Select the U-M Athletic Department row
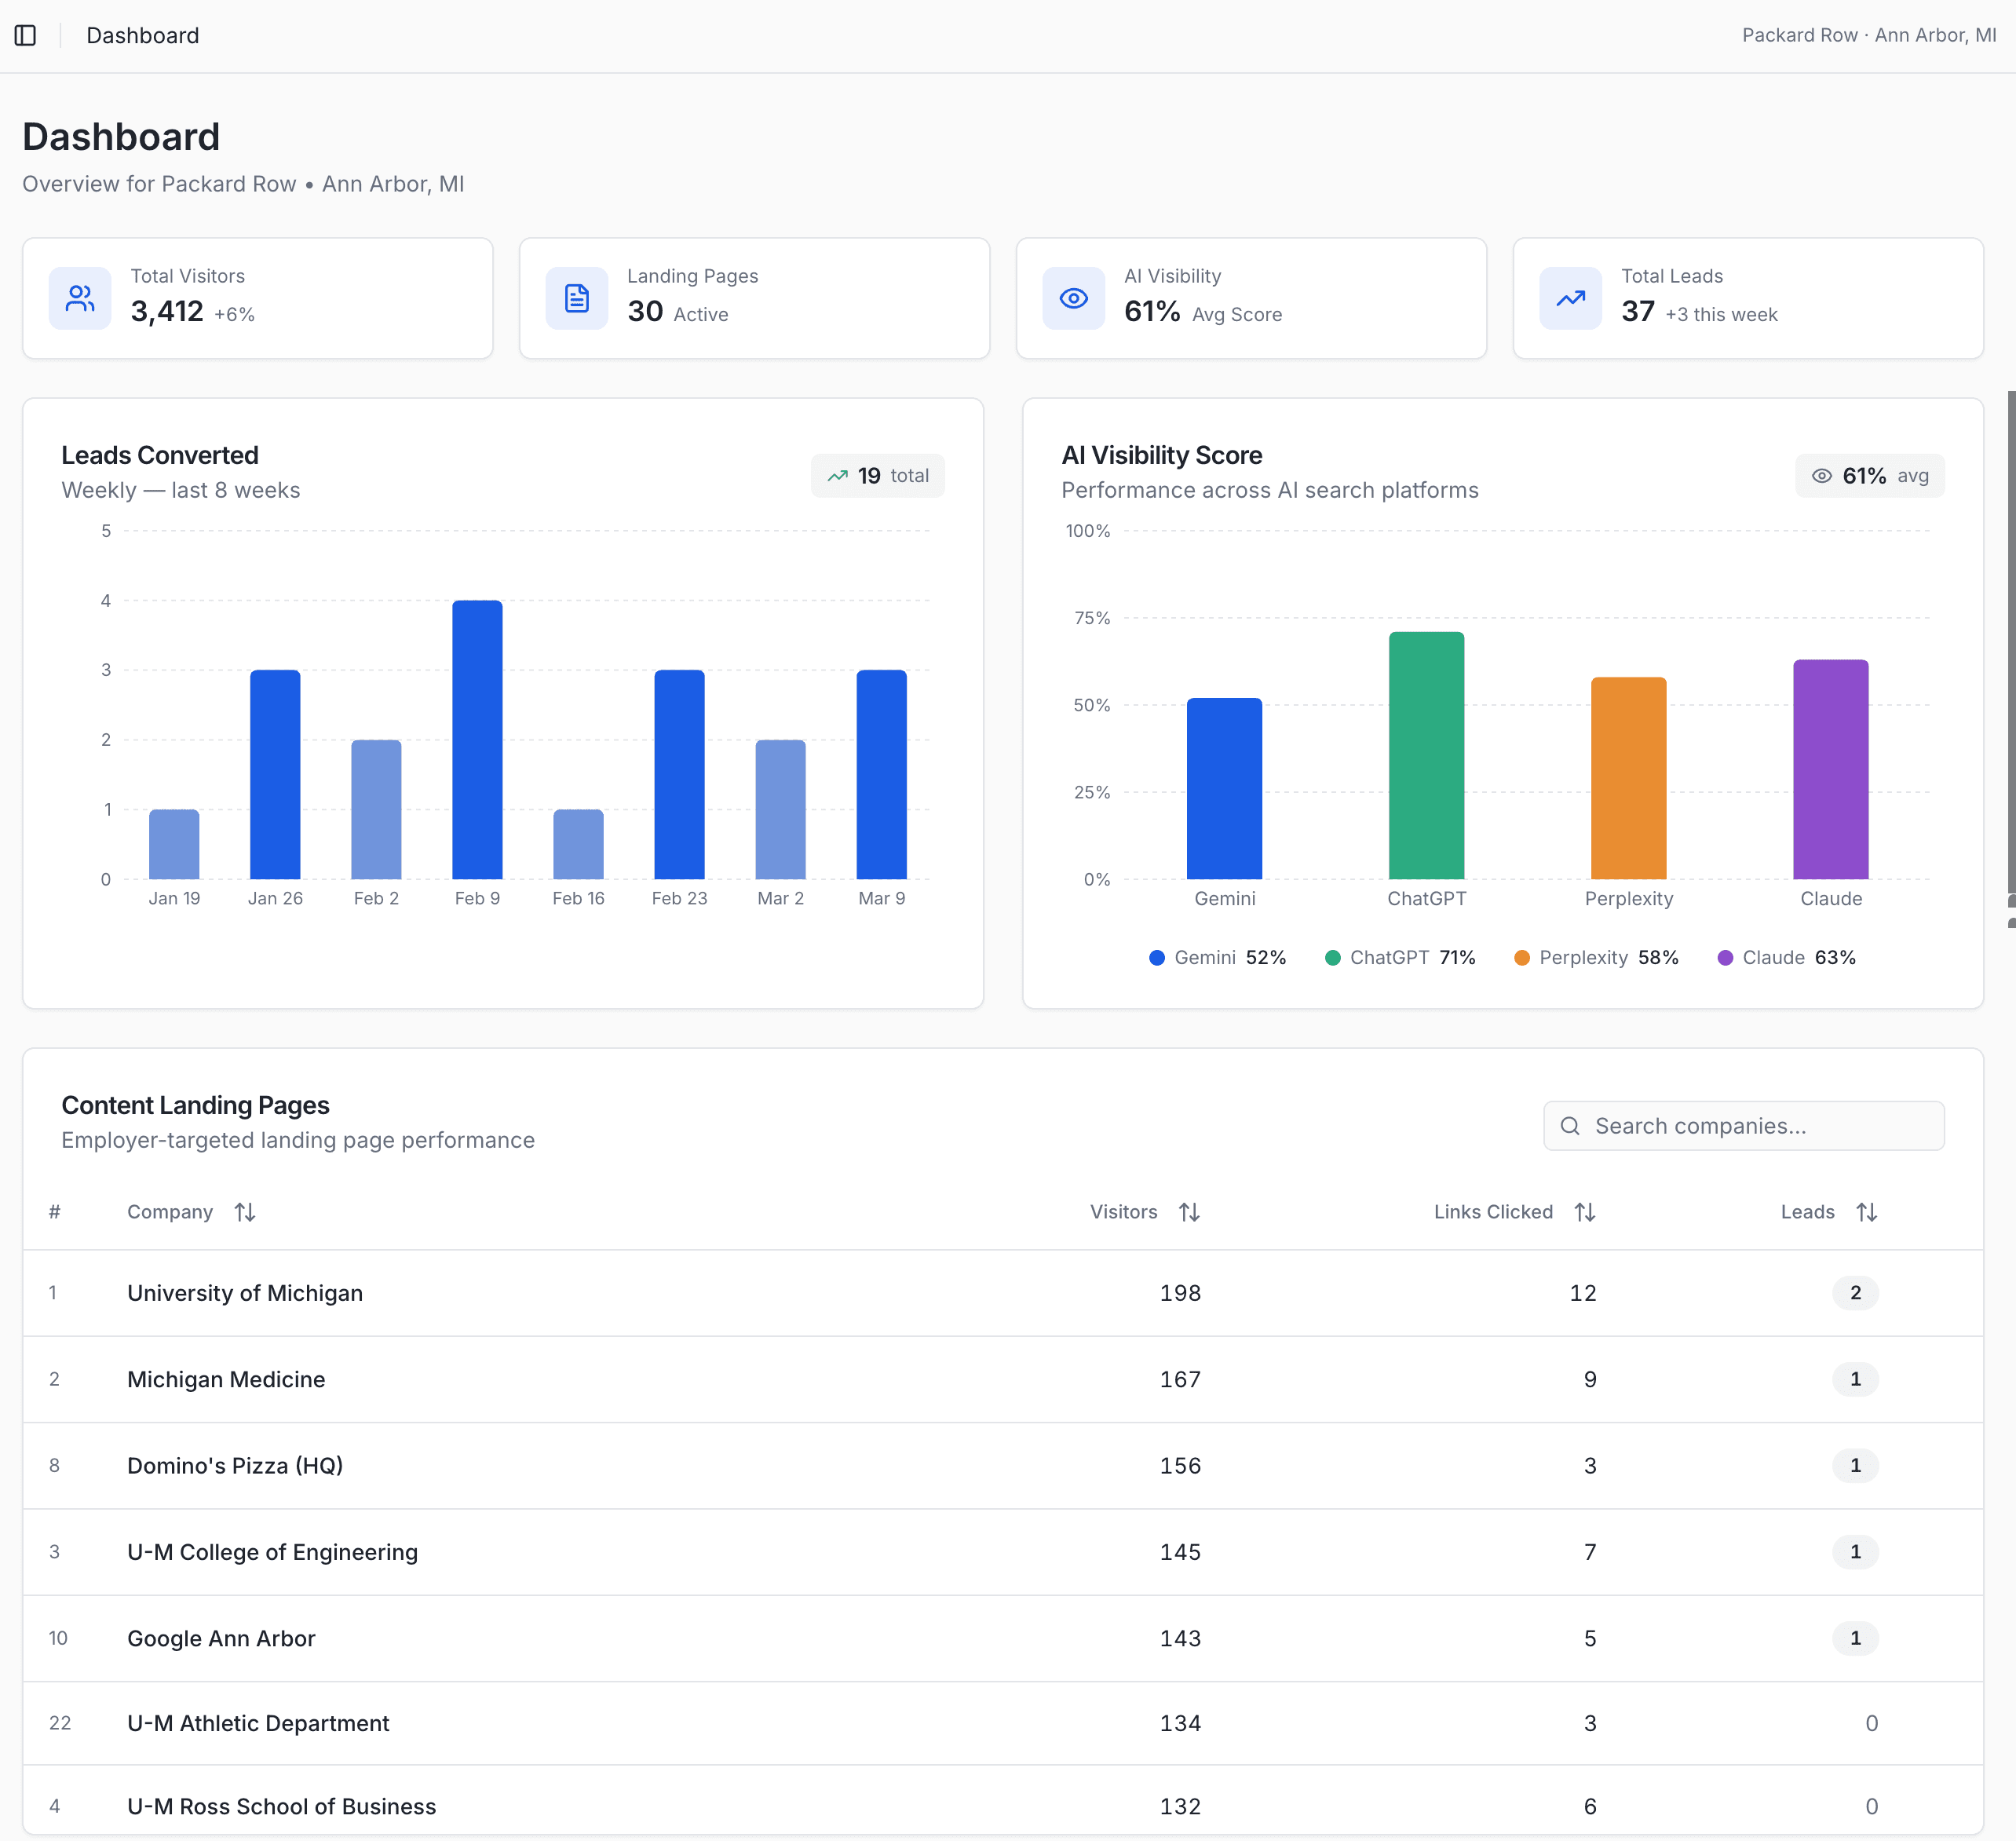This screenshot has height=1841, width=2016. point(1003,1723)
